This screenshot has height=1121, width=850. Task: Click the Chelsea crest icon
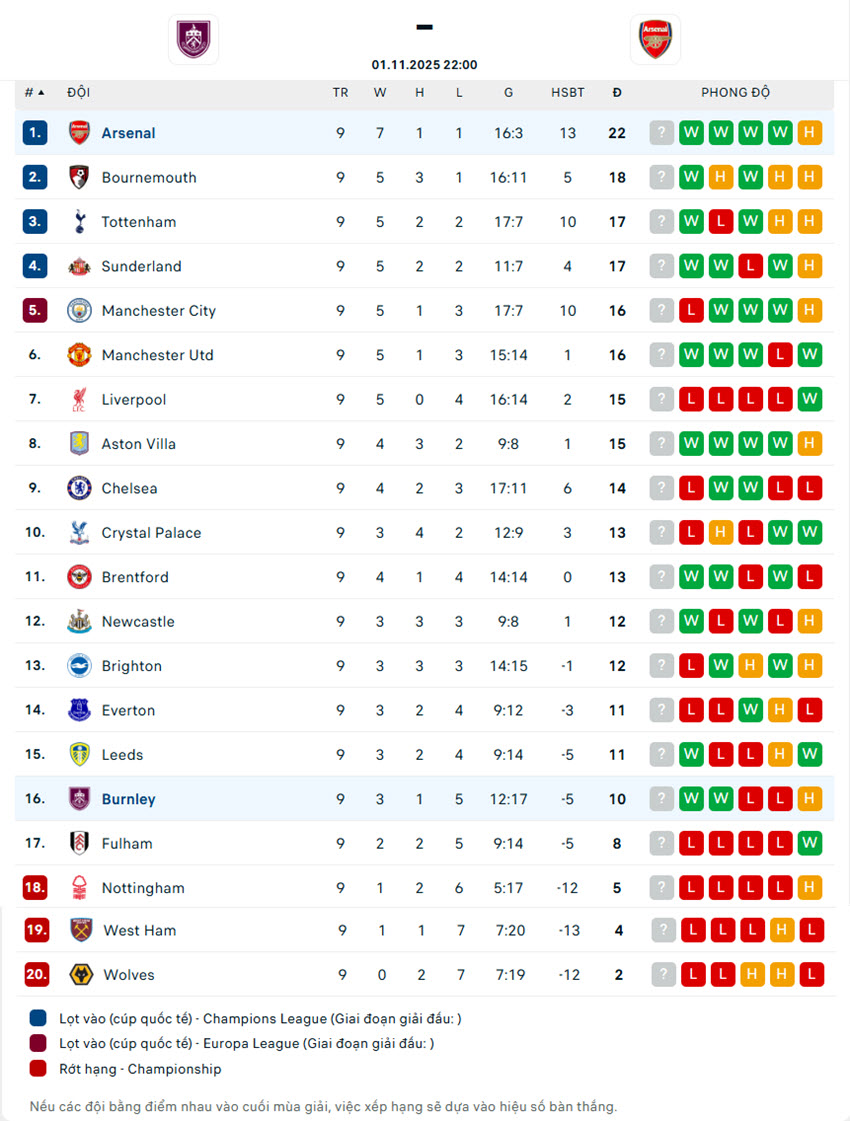click(79, 488)
